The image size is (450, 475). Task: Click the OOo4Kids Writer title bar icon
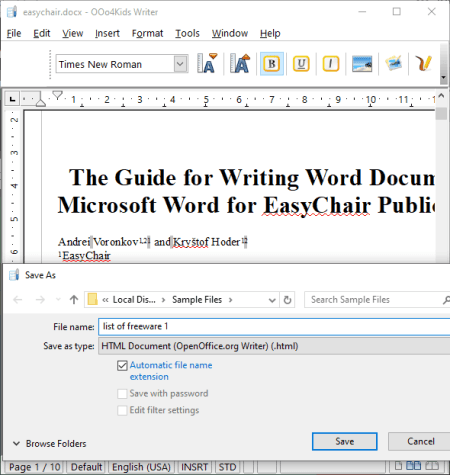click(x=12, y=12)
